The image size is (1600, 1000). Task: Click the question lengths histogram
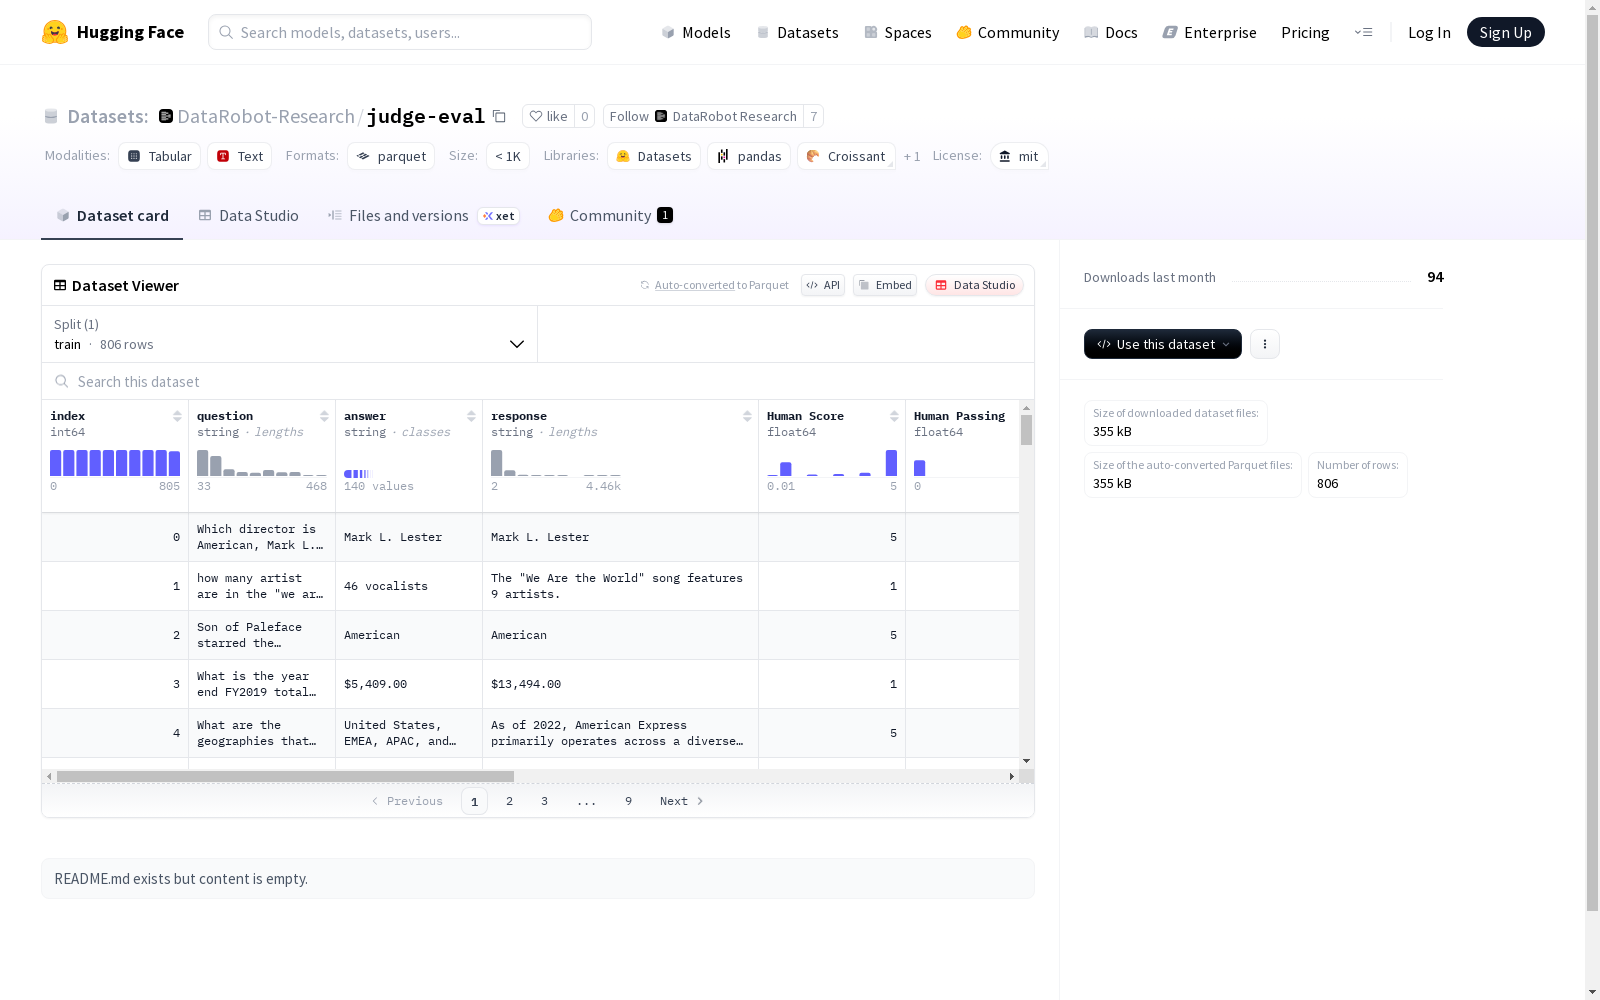(x=262, y=463)
